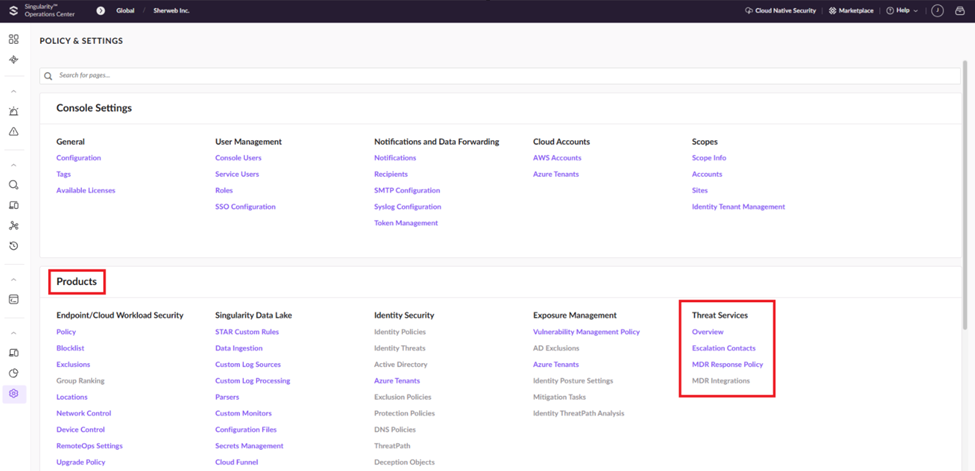Click the Help question mark icon
Screen dimensions: 975x471
pos(890,11)
